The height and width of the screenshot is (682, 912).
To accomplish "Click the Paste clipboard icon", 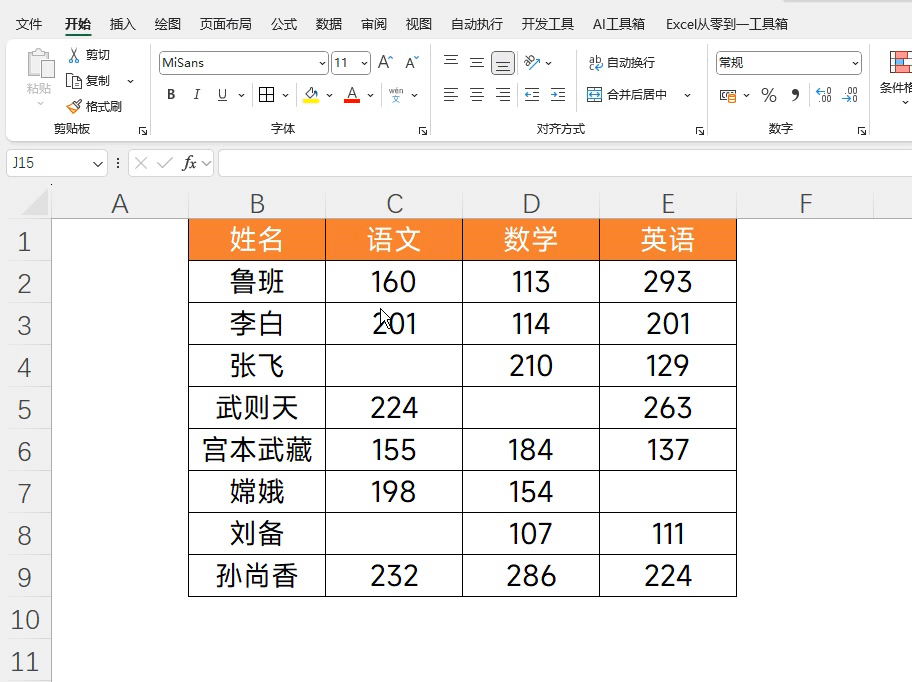I will (40, 63).
